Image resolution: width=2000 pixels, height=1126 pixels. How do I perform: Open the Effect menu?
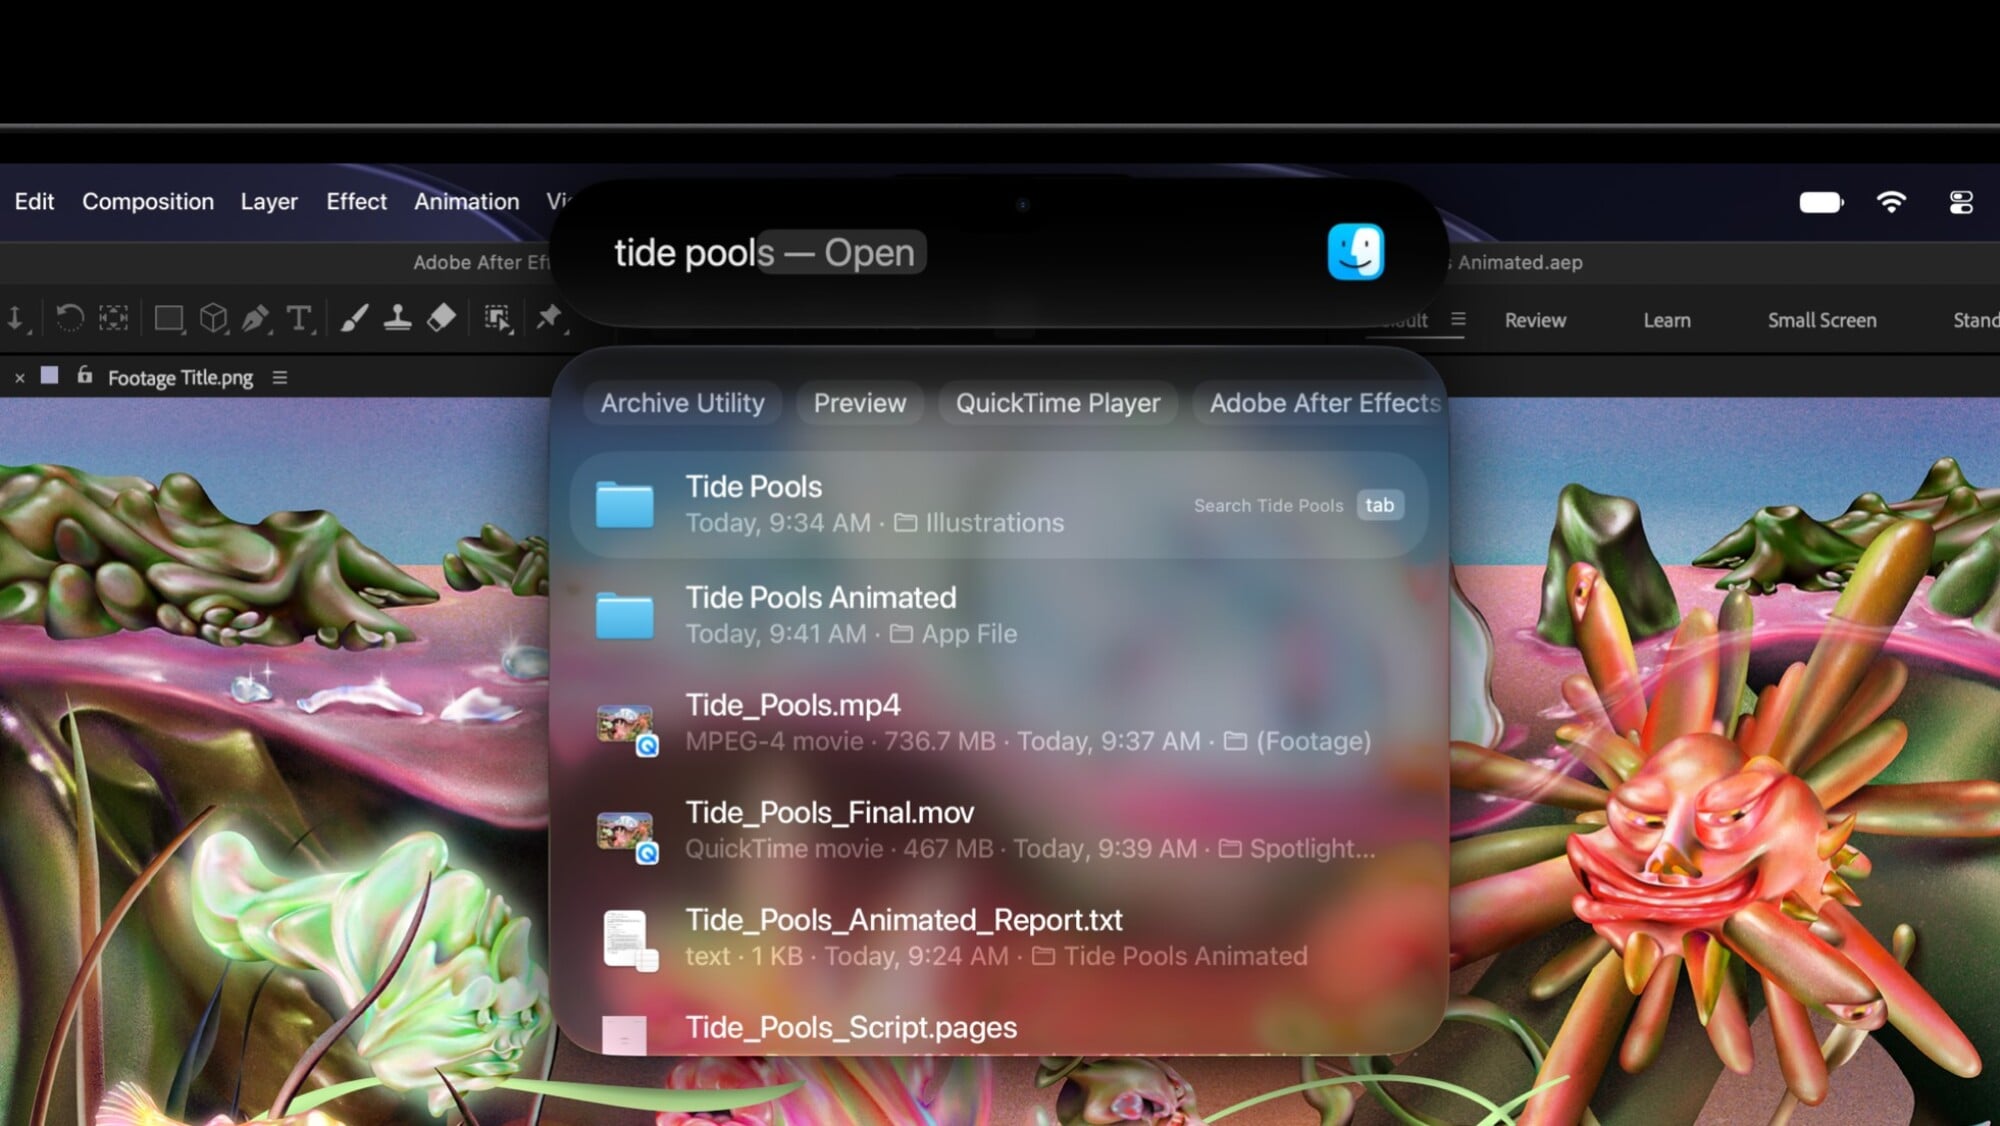[x=356, y=201]
